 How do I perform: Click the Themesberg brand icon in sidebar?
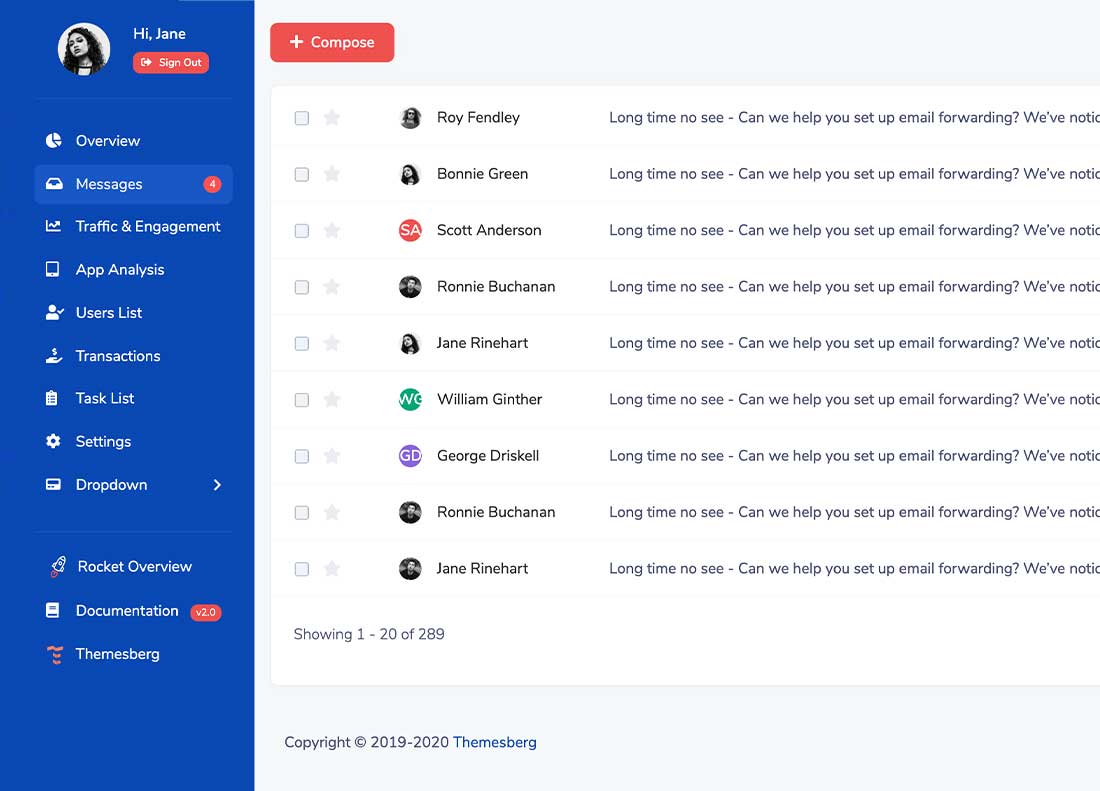56,654
